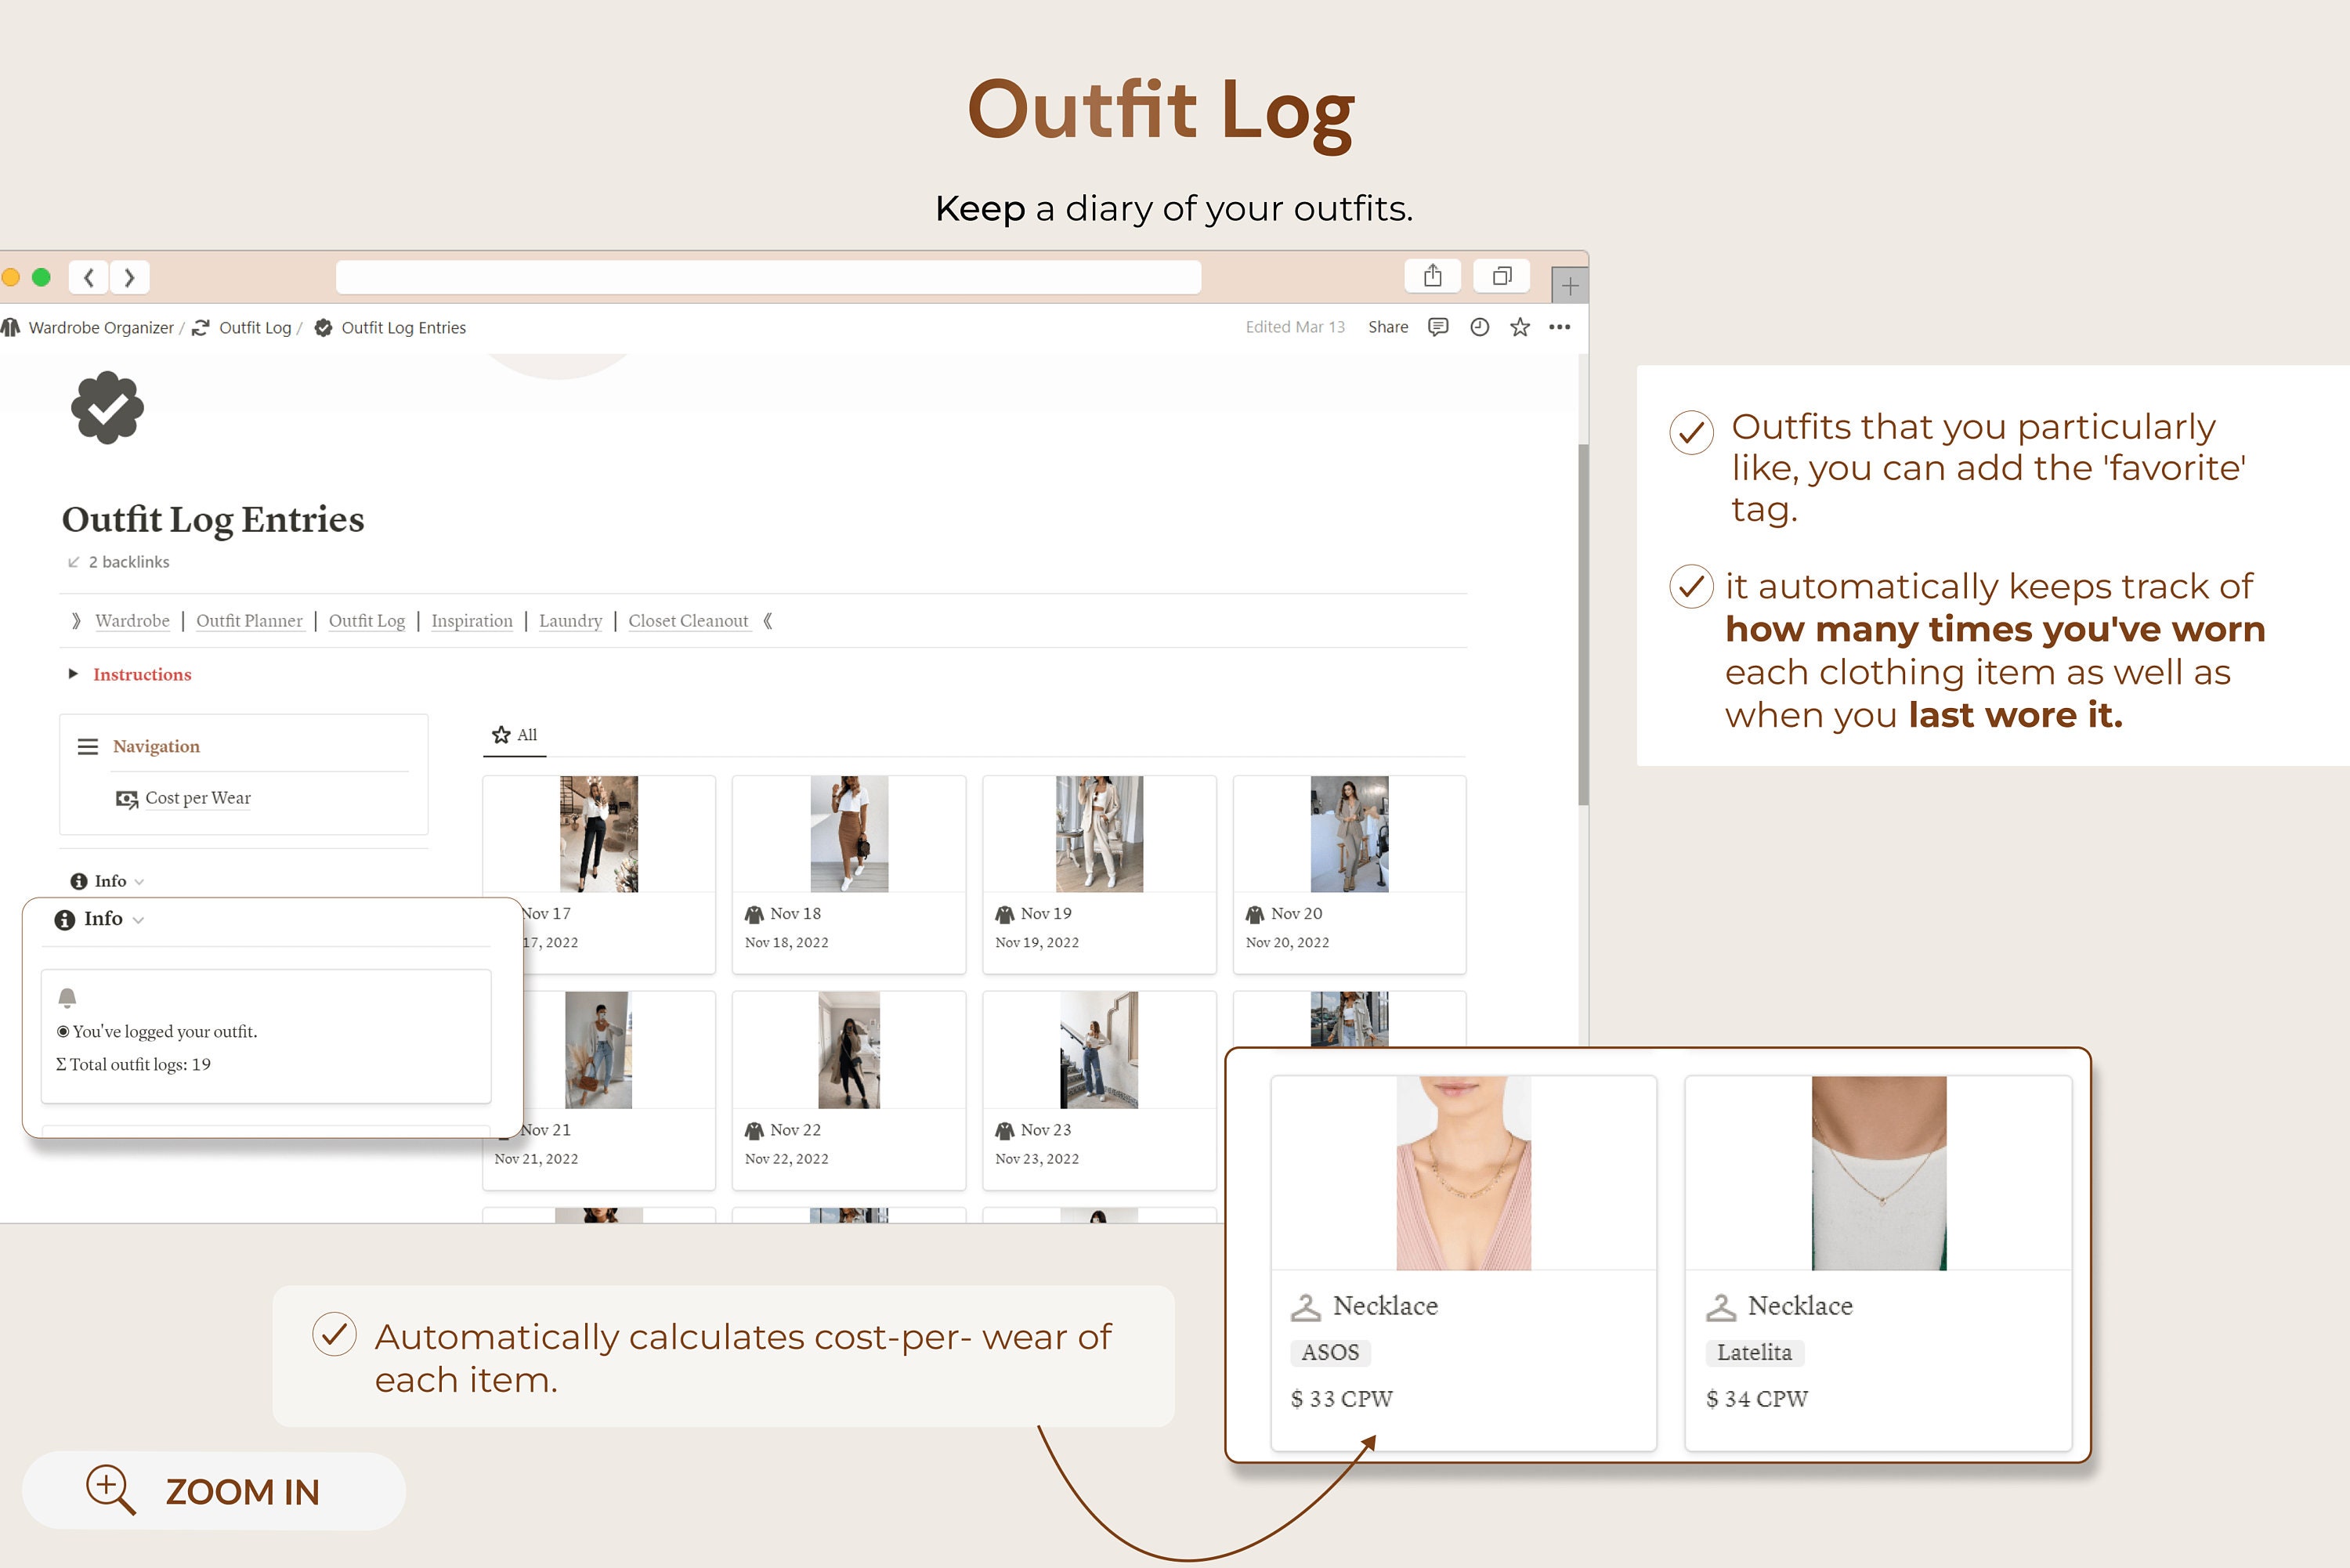Expand the Instructions toggle
Screen dimensions: 2350x1568
[74, 674]
